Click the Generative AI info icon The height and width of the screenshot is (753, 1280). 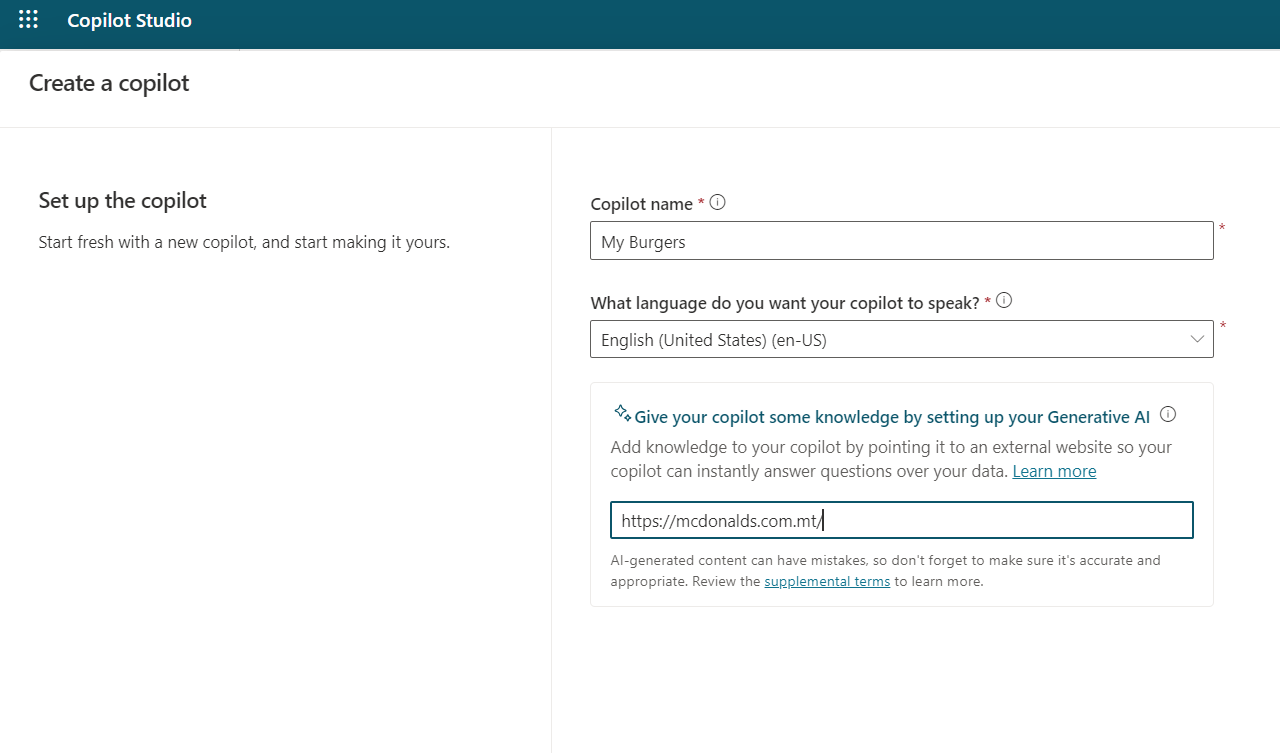pos(1167,413)
